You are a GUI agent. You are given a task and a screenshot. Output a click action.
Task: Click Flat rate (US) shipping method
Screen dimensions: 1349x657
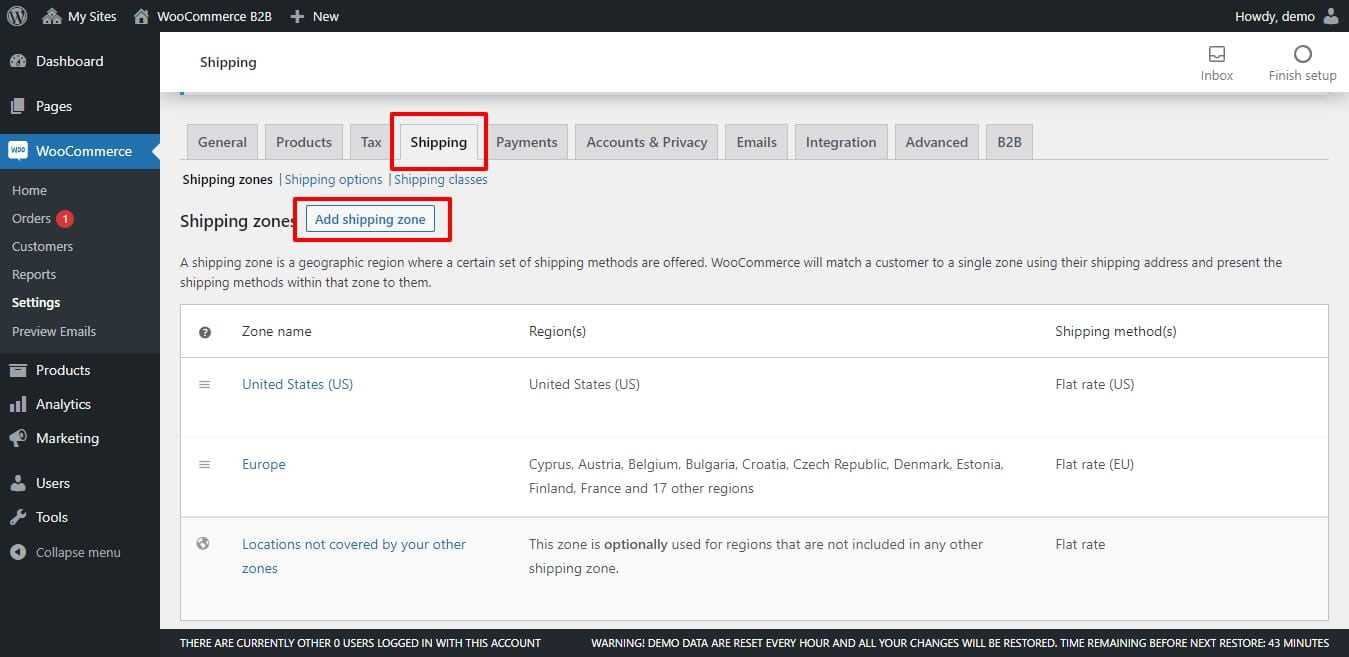coord(1095,384)
